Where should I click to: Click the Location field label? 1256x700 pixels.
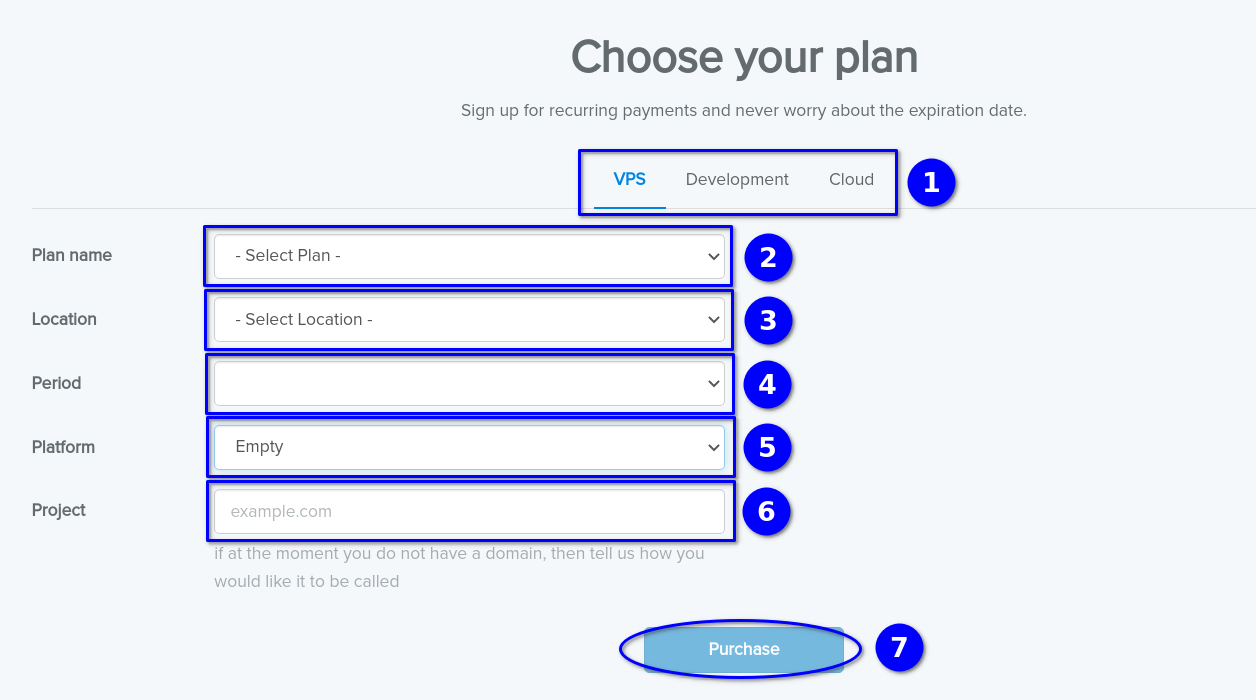(x=64, y=320)
